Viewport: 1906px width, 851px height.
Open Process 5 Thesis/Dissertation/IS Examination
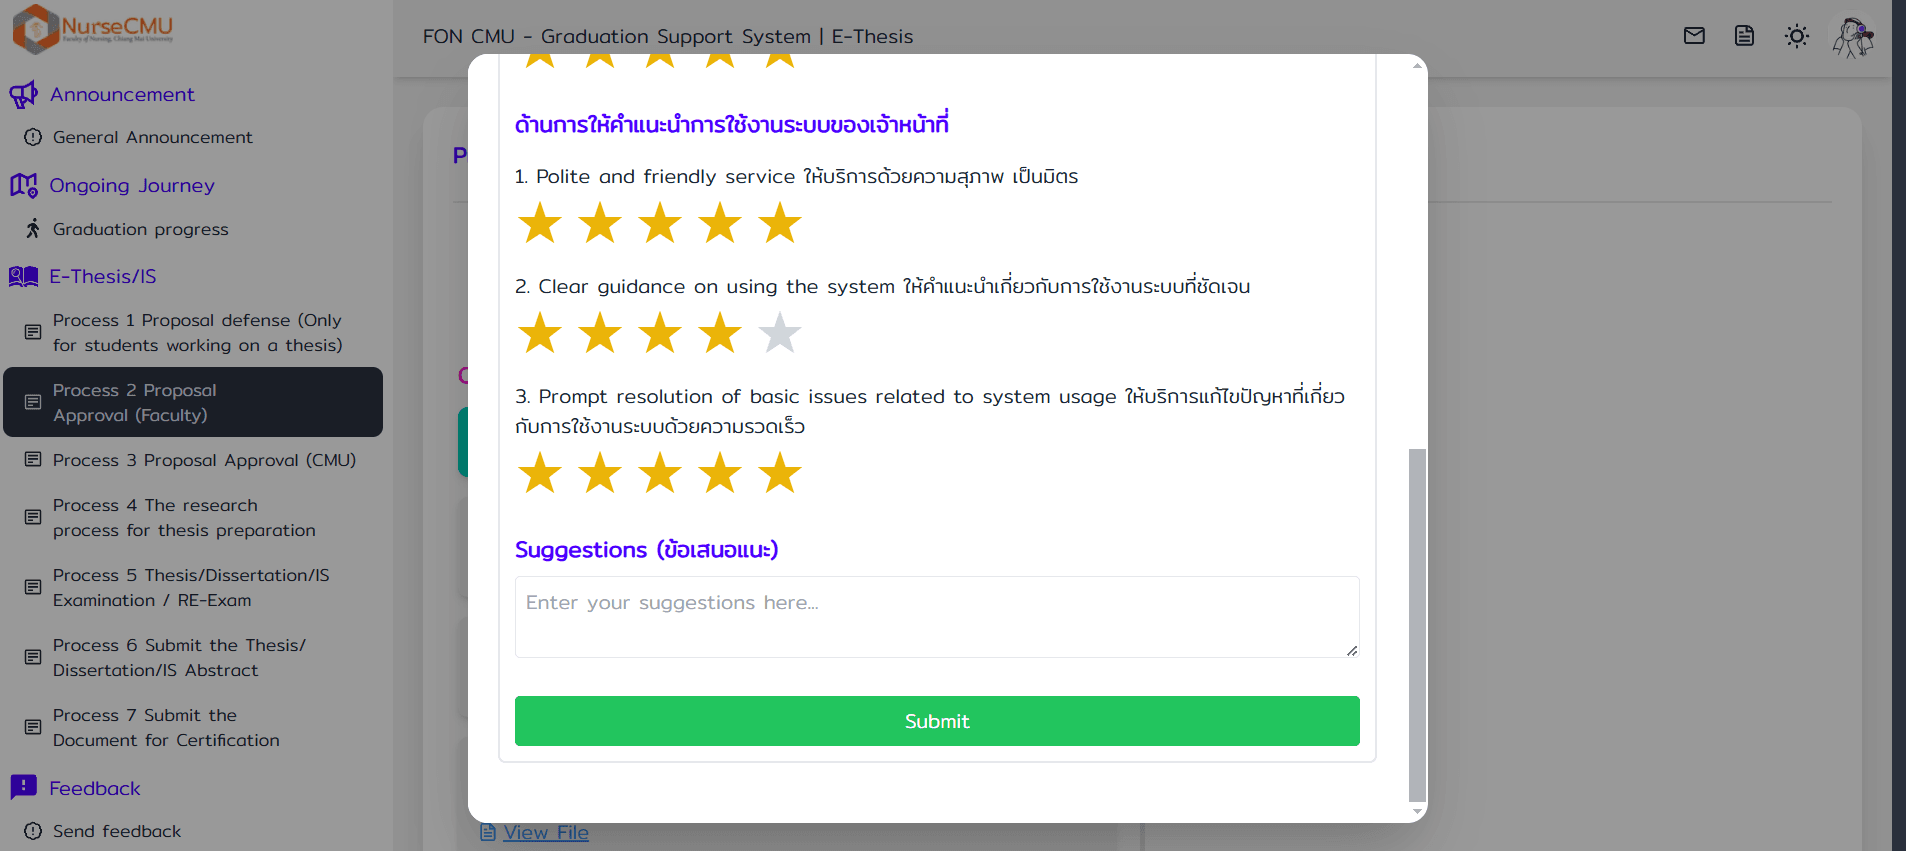[x=191, y=588]
